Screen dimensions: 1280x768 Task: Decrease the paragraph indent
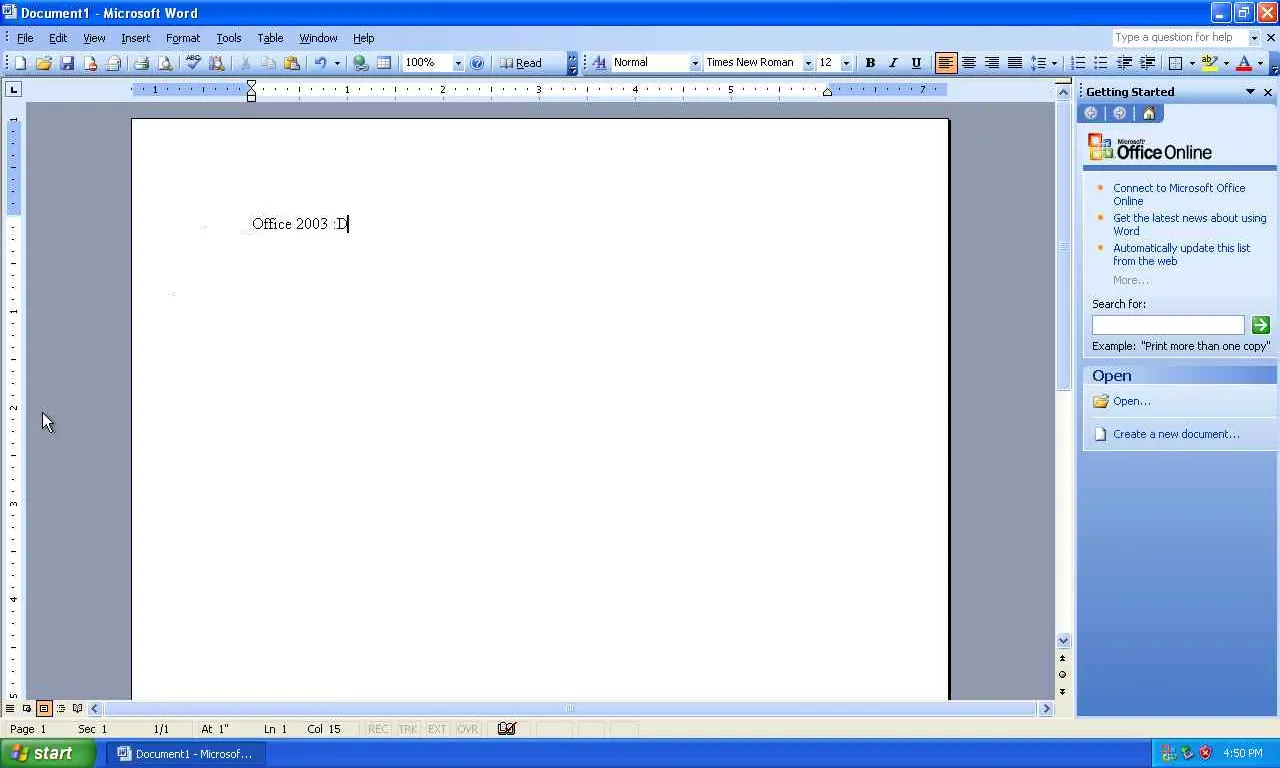click(1124, 63)
